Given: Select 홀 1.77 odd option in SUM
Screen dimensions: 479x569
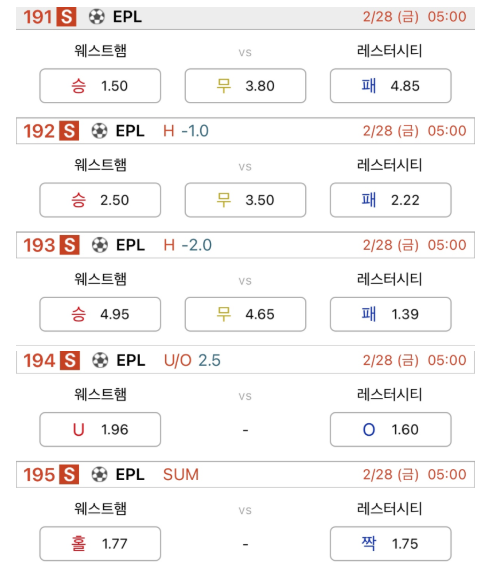Looking at the screenshot, I should click(x=100, y=544).
